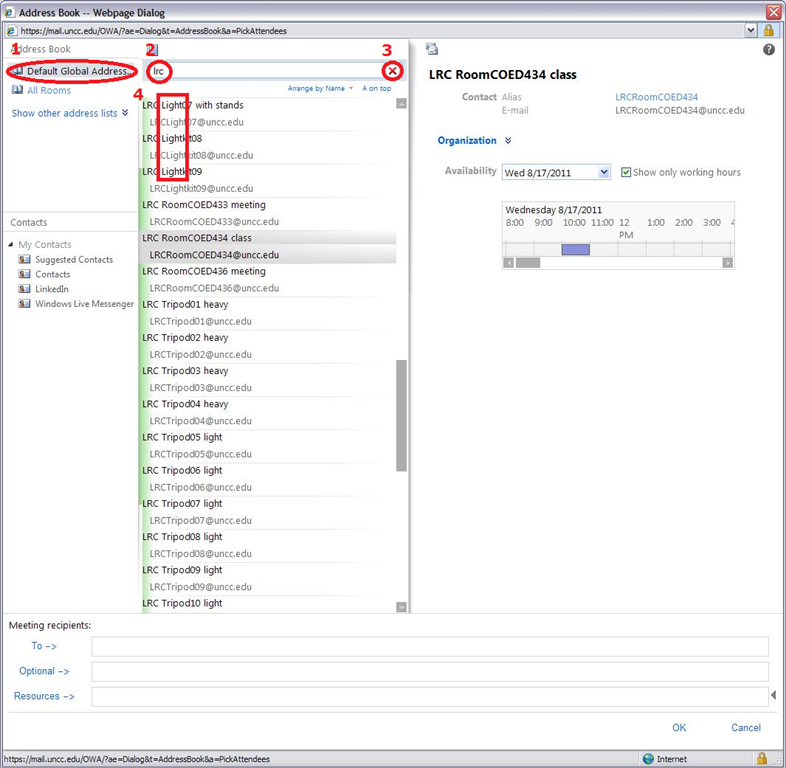This screenshot has width=786, height=768.
Task: Expand the Organization section
Action: coord(508,141)
